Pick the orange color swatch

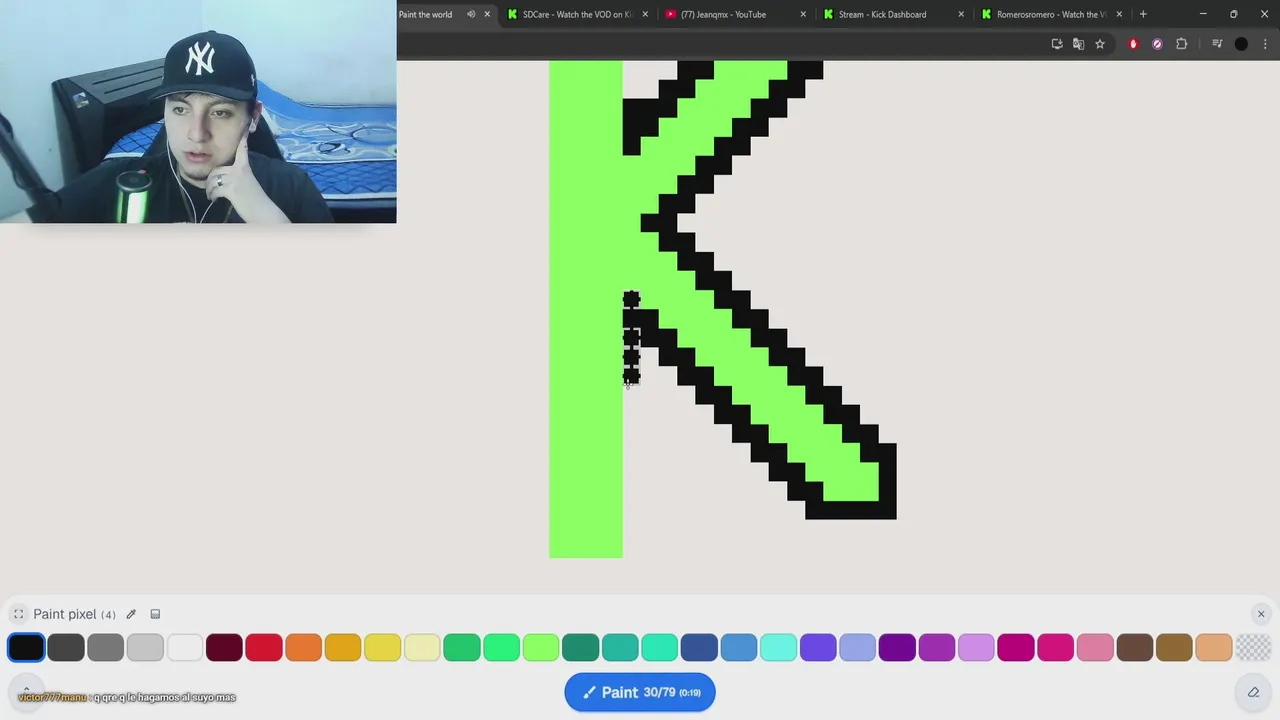[303, 647]
